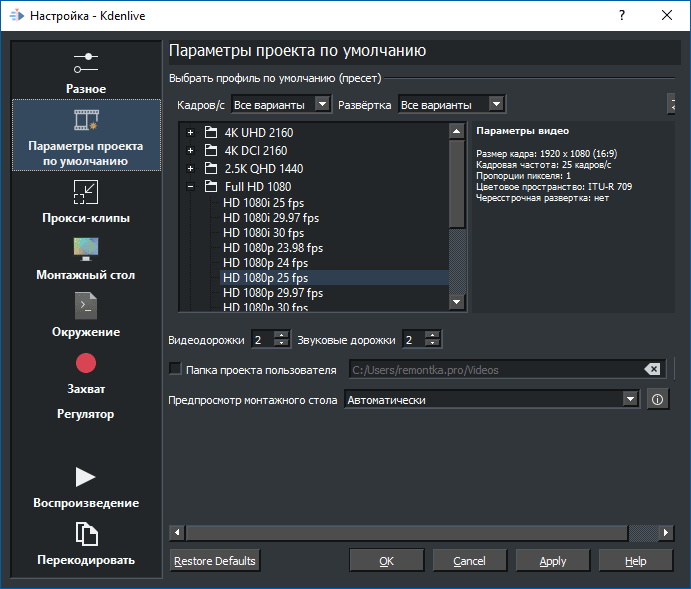Select HD 1080p 23.98 fps profile
Image resolution: width=691 pixels, height=589 pixels.
273,248
